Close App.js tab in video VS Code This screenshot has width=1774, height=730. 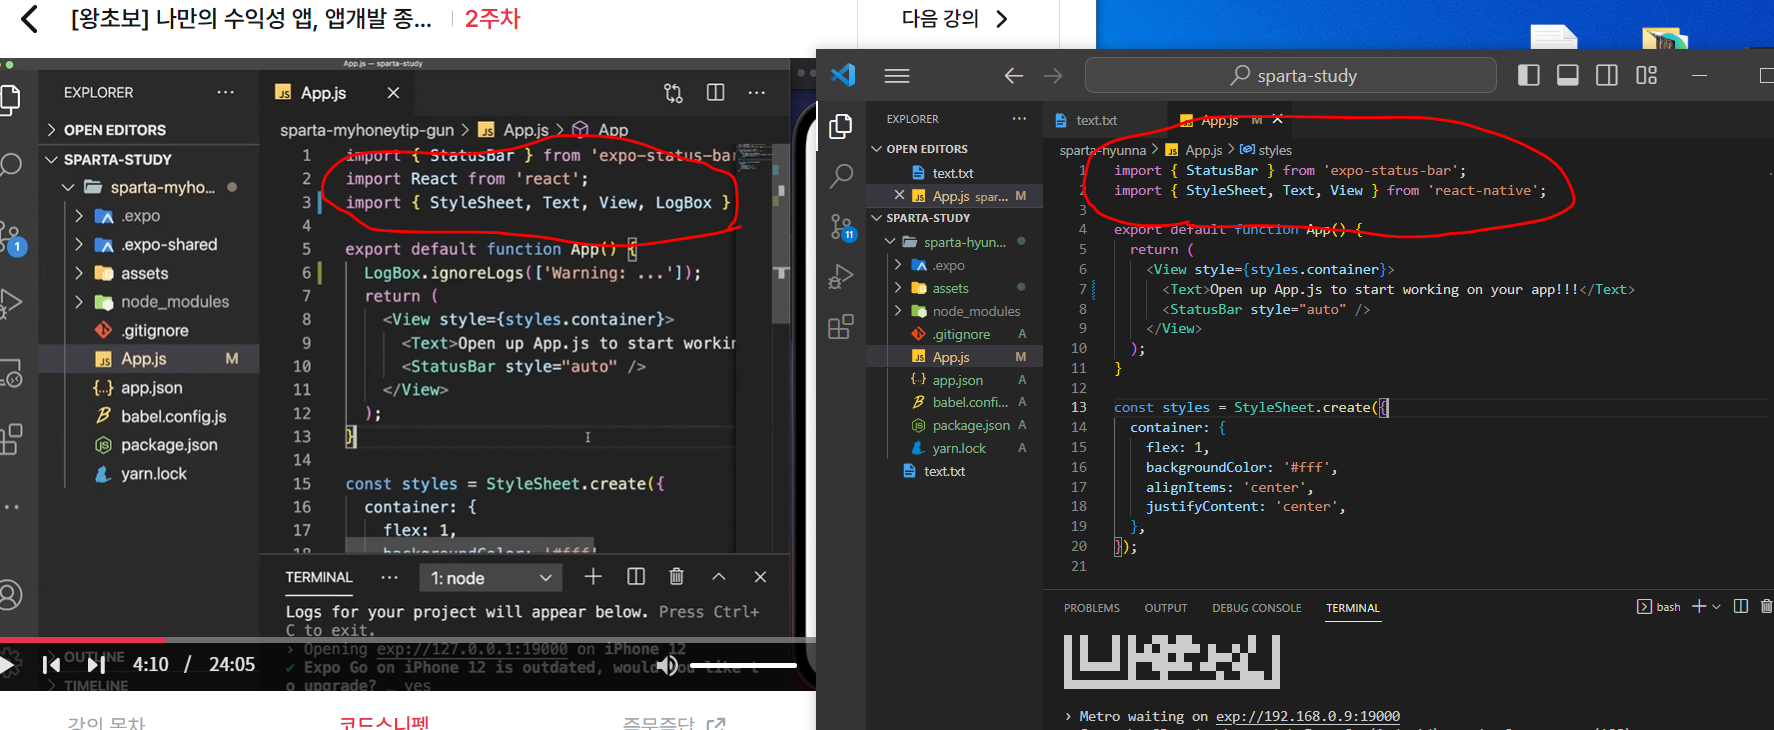pyautogui.click(x=393, y=93)
